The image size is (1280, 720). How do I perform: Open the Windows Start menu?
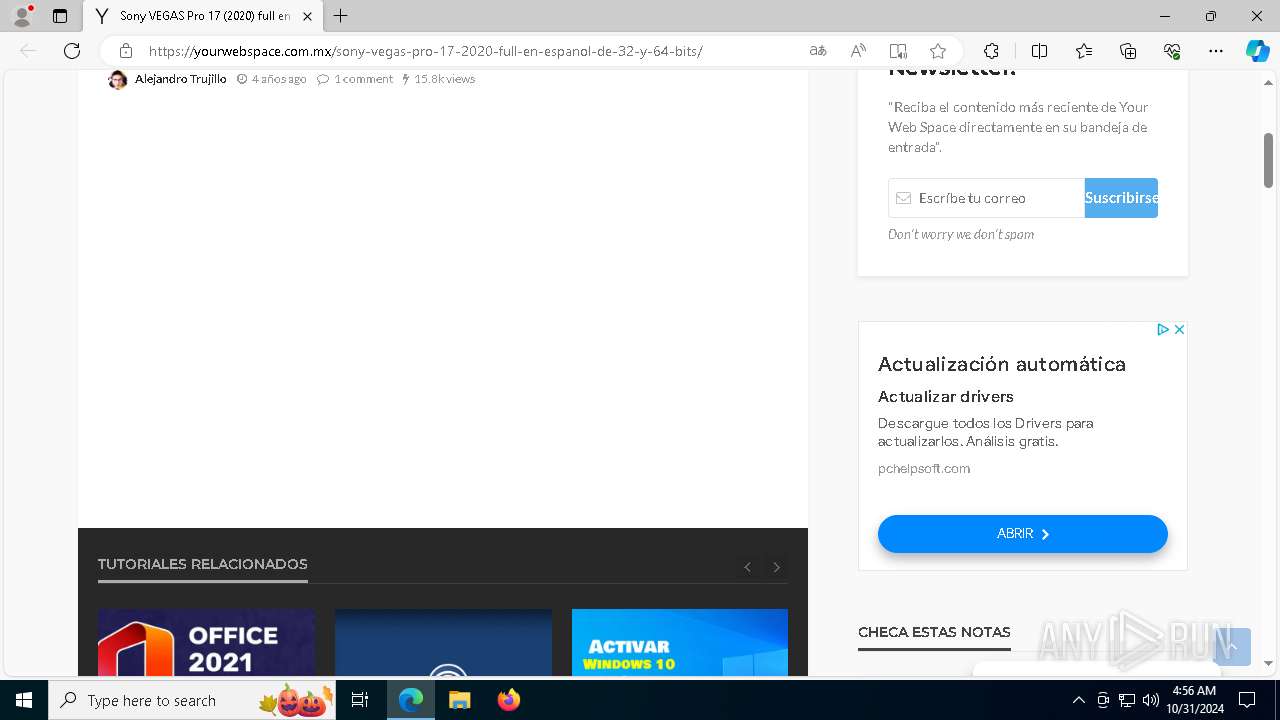[24, 700]
